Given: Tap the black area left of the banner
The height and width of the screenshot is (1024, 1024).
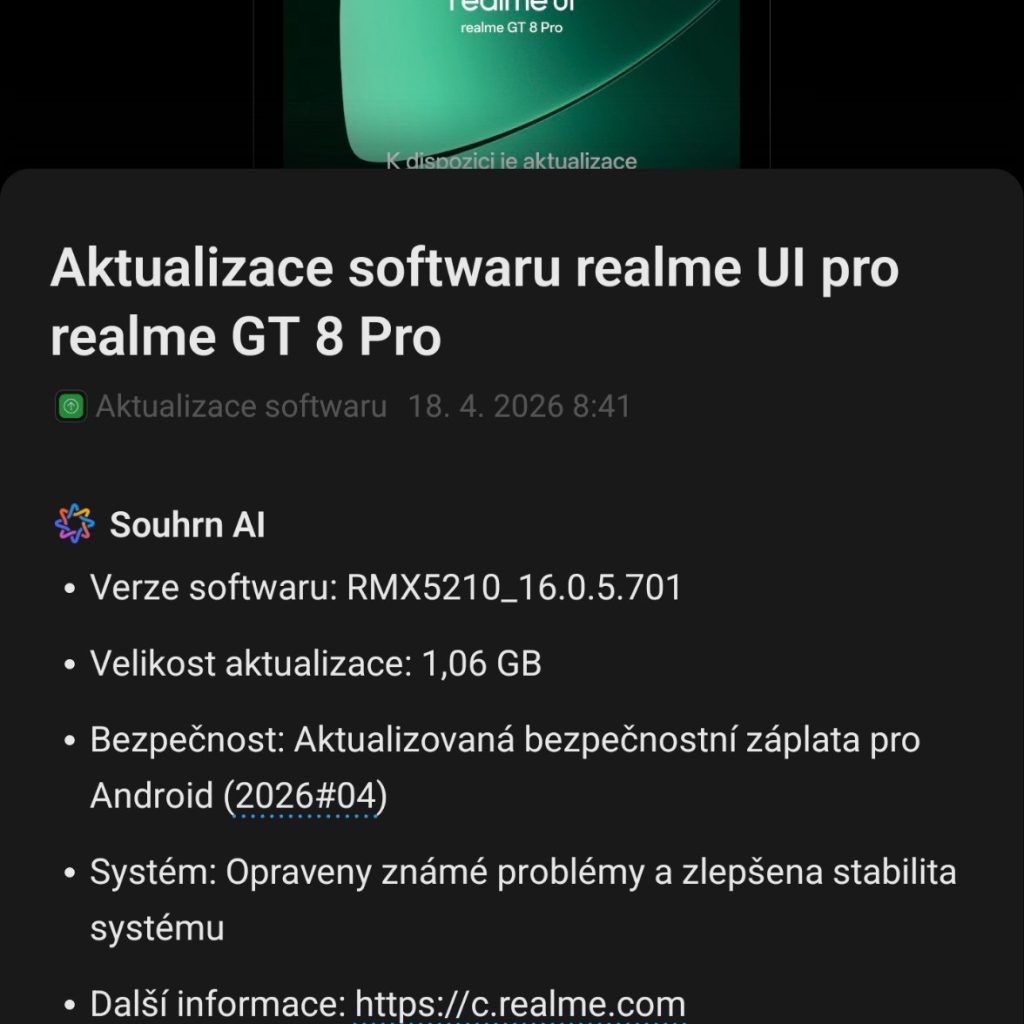Looking at the screenshot, I should pyautogui.click(x=127, y=84).
